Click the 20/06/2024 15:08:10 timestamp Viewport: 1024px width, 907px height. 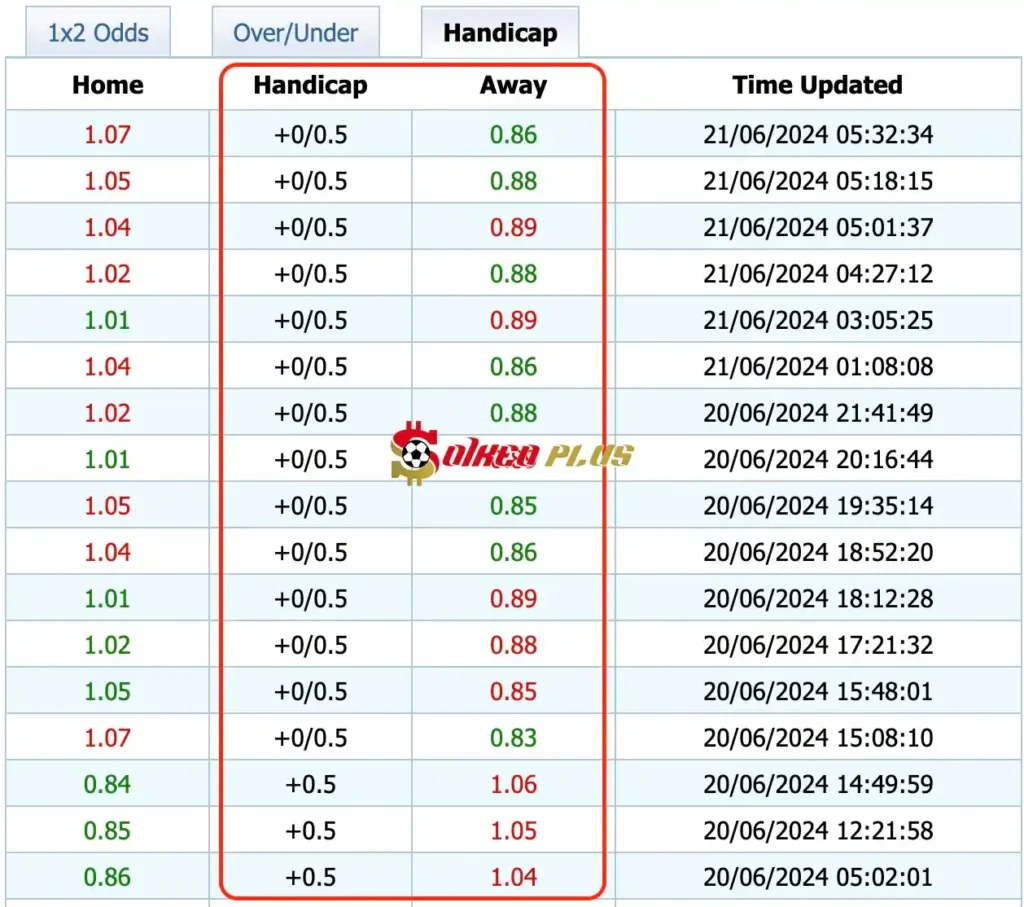coord(817,738)
